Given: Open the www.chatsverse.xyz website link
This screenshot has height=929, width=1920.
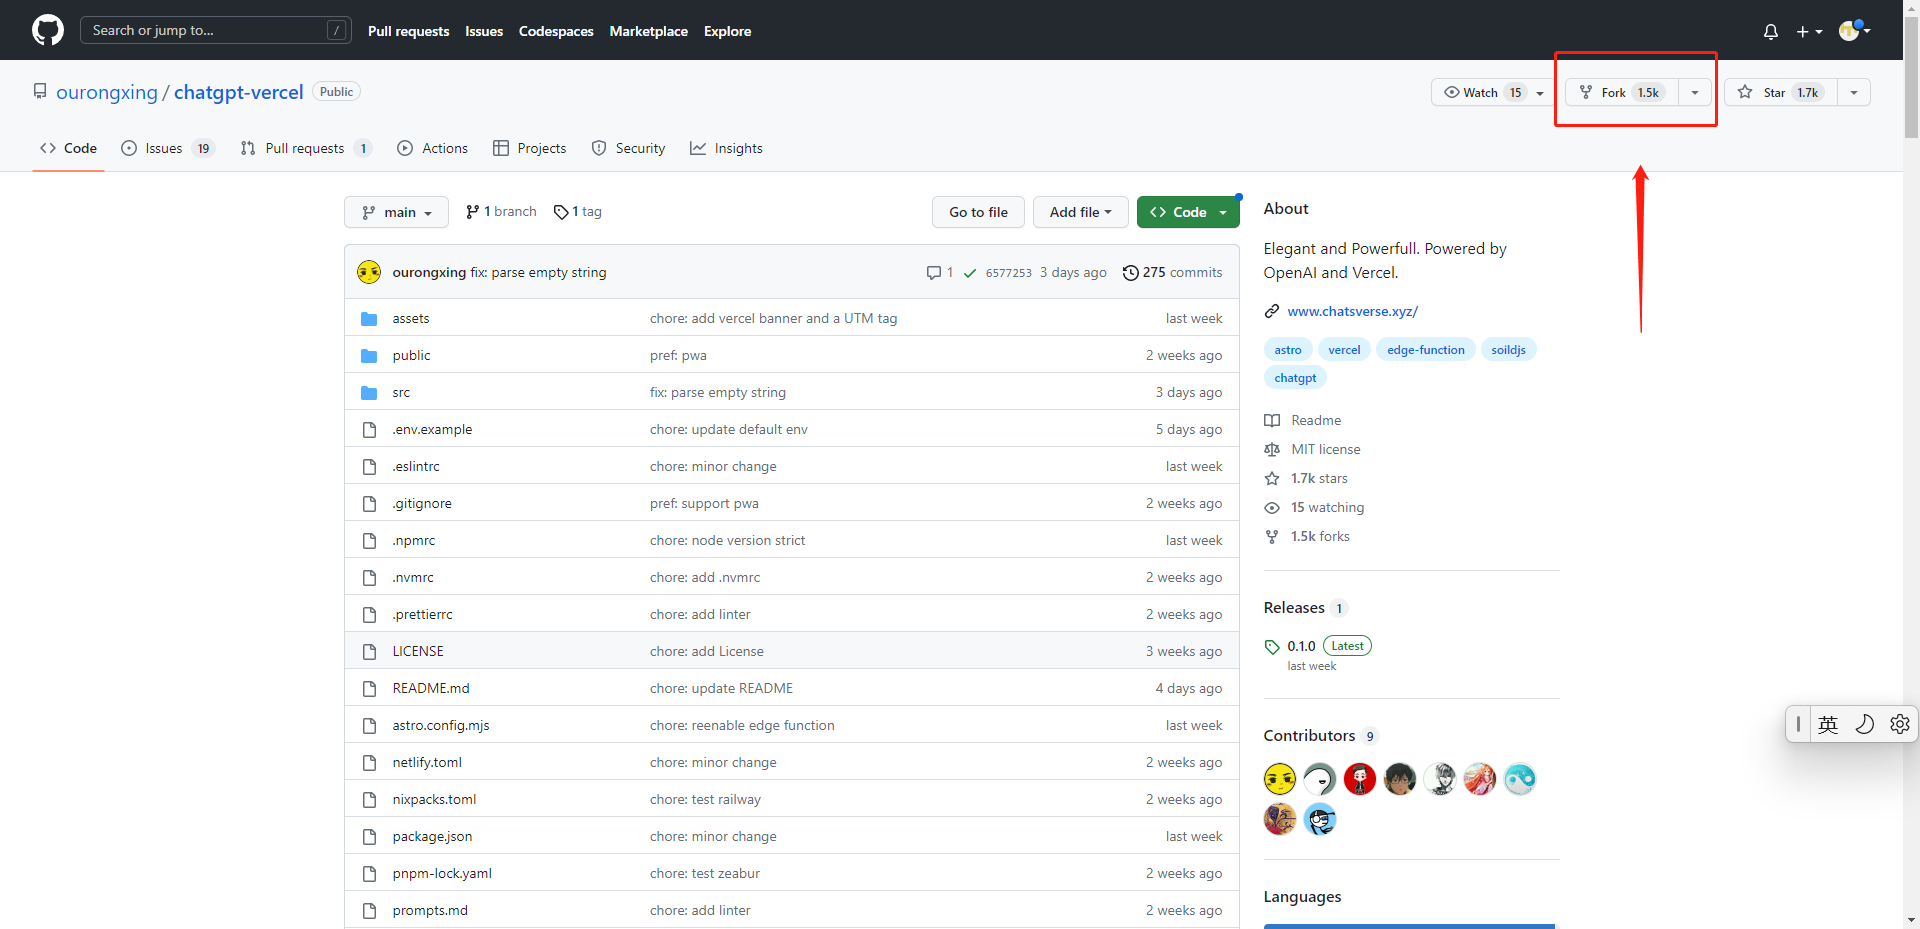Looking at the screenshot, I should tap(1352, 311).
